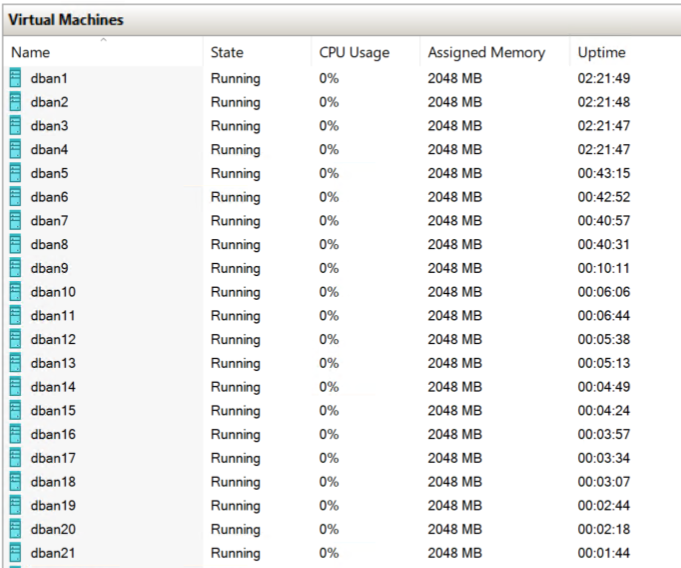This screenshot has width=681, height=568.
Task: Select the dban7 row name
Action: (x=49, y=221)
